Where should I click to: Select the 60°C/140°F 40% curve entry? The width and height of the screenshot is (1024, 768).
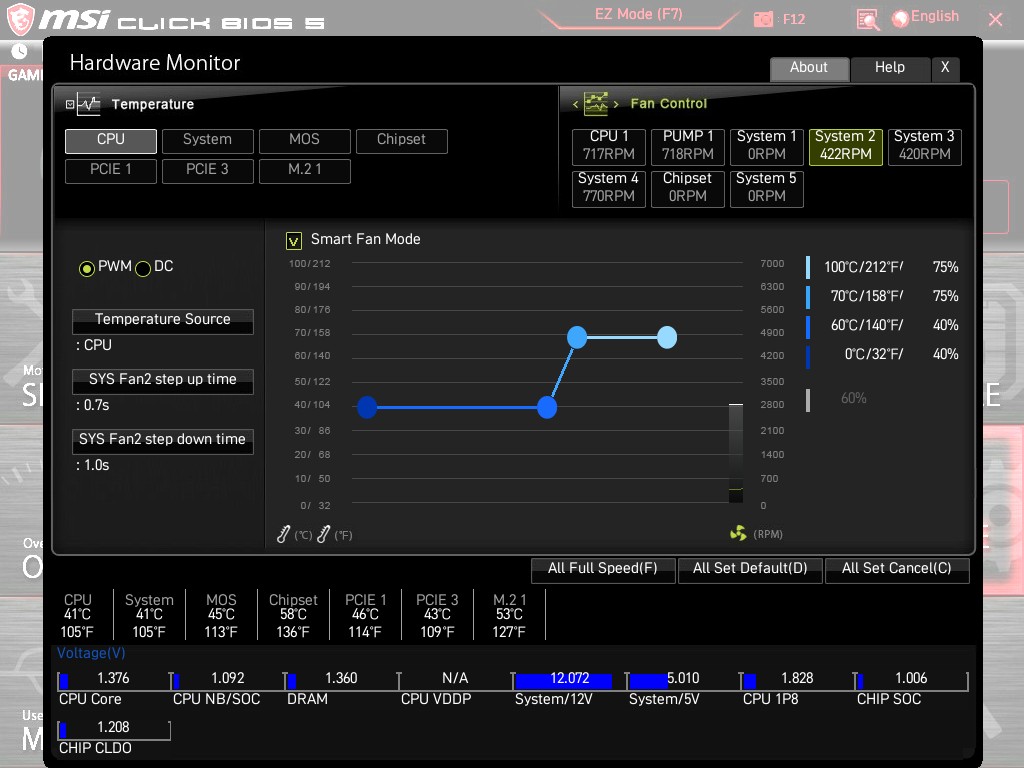pyautogui.click(x=882, y=325)
